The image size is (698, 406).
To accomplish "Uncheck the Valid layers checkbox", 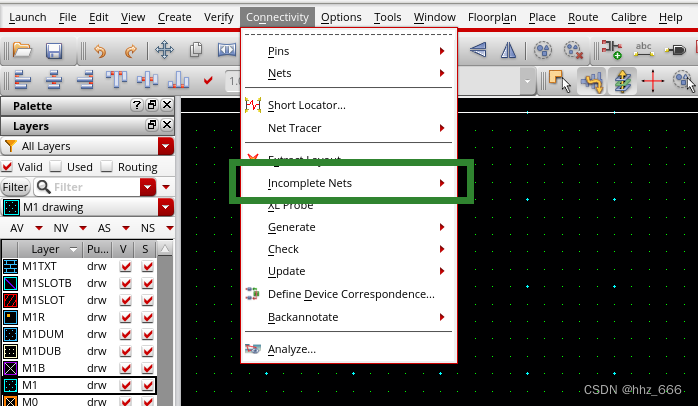I will (9, 167).
